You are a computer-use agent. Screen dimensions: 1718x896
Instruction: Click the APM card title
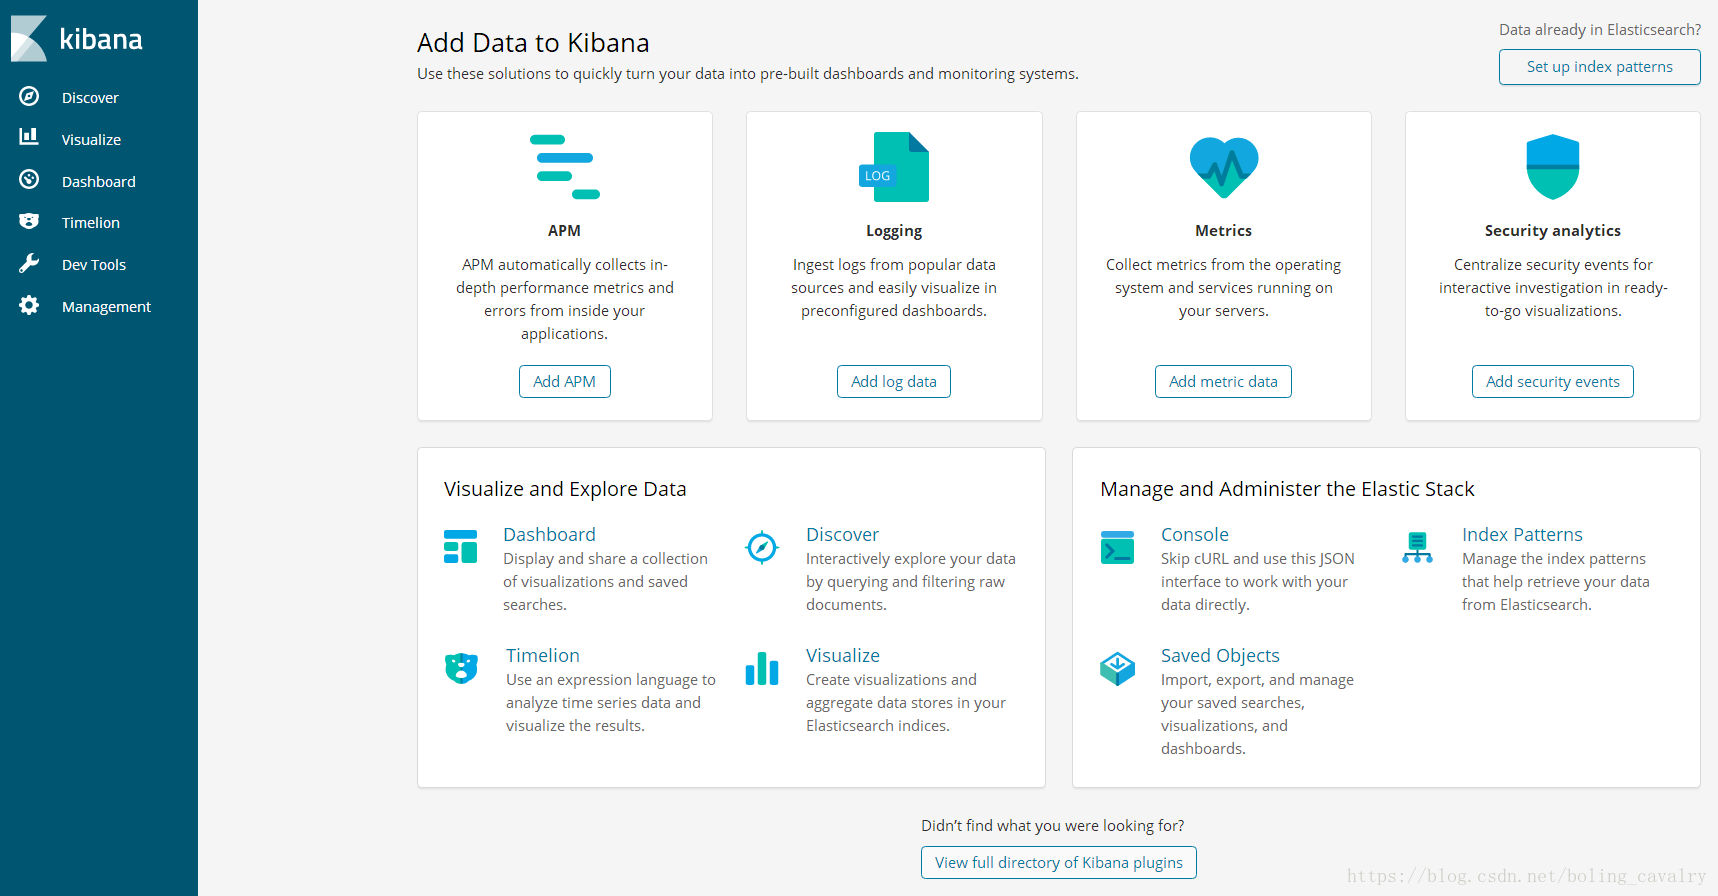pyautogui.click(x=564, y=230)
